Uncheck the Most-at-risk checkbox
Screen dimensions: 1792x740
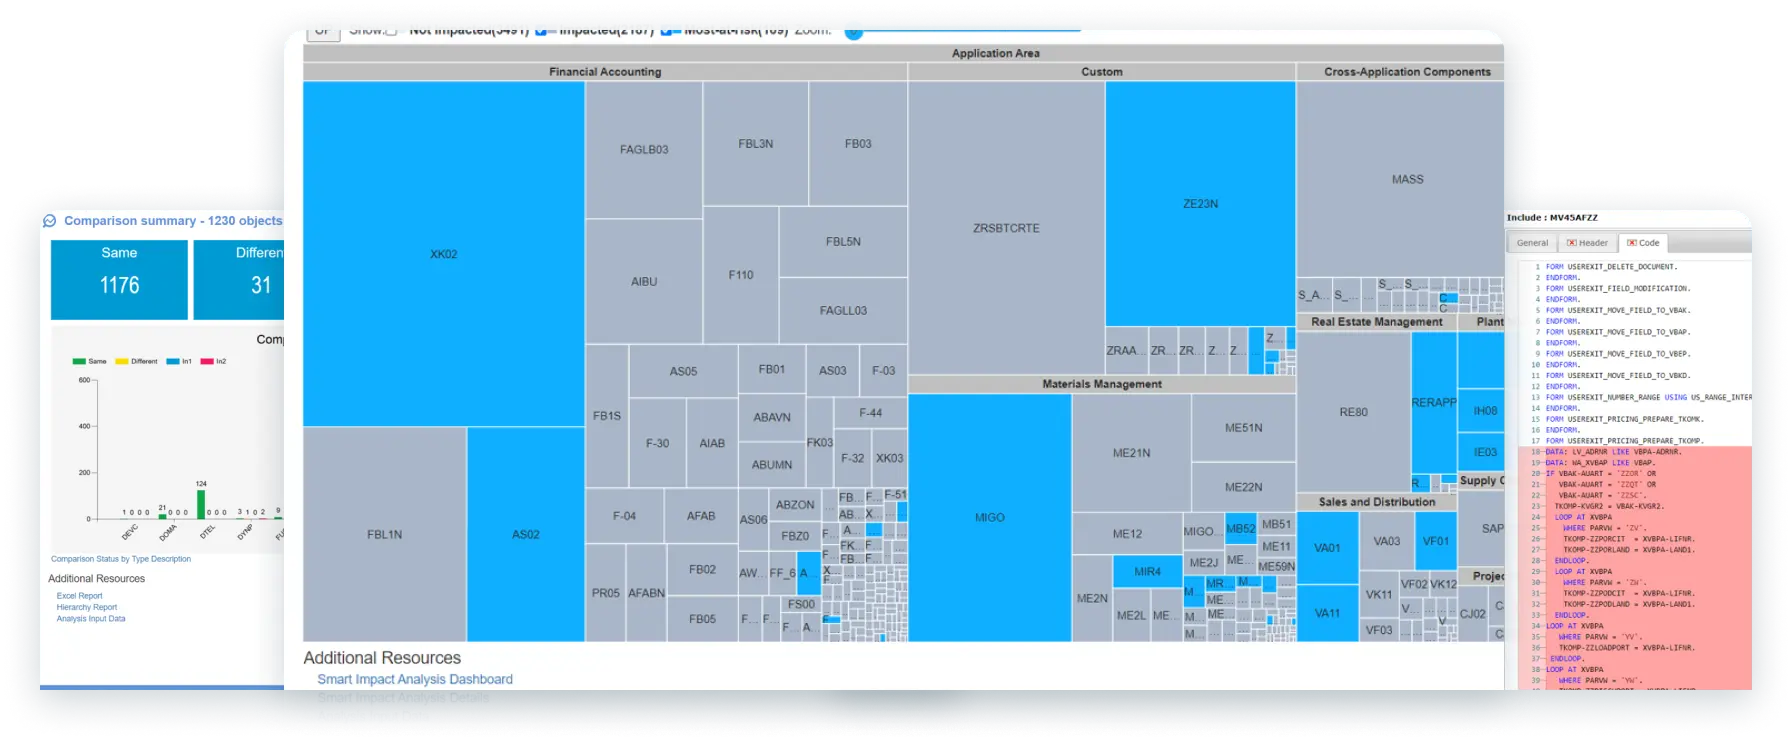[x=666, y=30]
